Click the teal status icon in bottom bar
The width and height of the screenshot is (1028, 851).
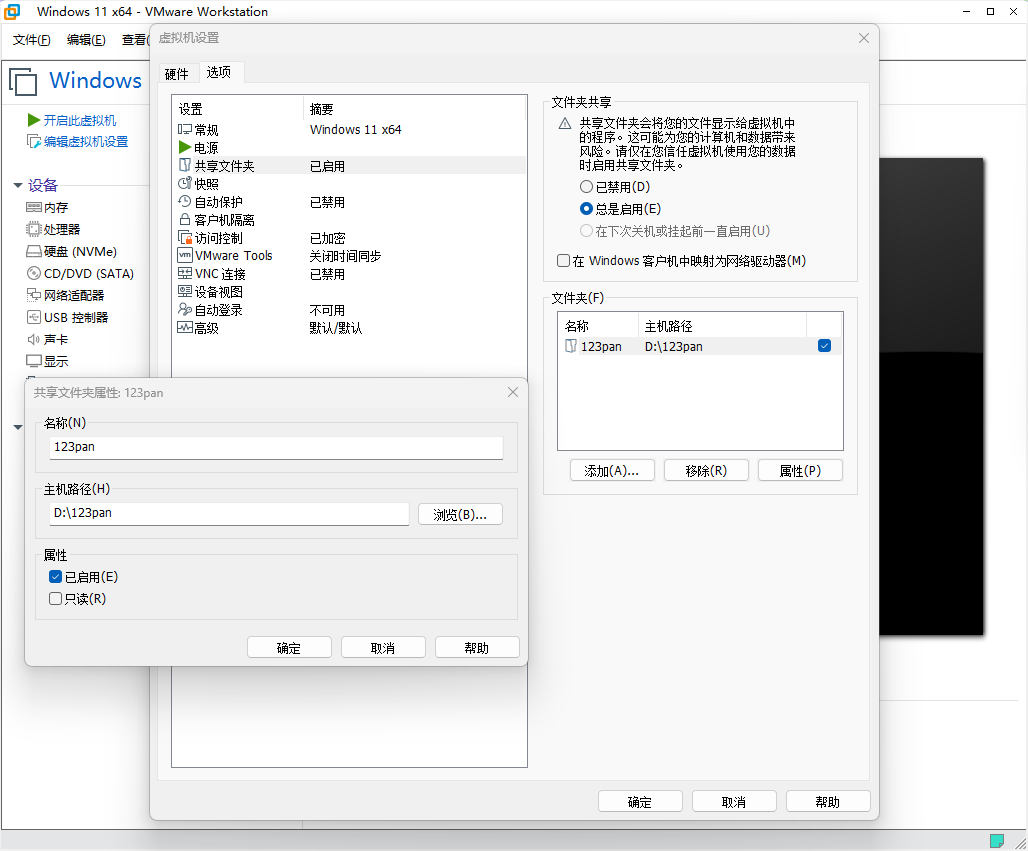click(x=997, y=841)
